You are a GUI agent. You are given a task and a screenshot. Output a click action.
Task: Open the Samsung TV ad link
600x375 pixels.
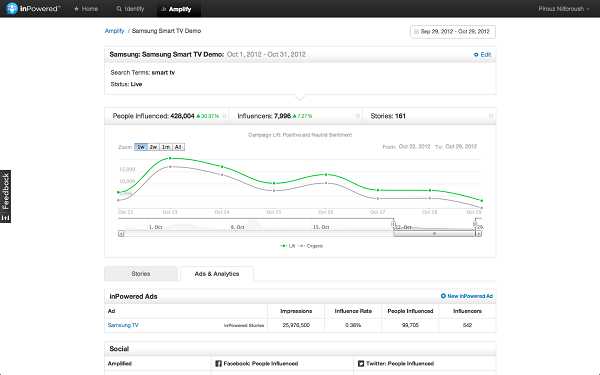(123, 325)
